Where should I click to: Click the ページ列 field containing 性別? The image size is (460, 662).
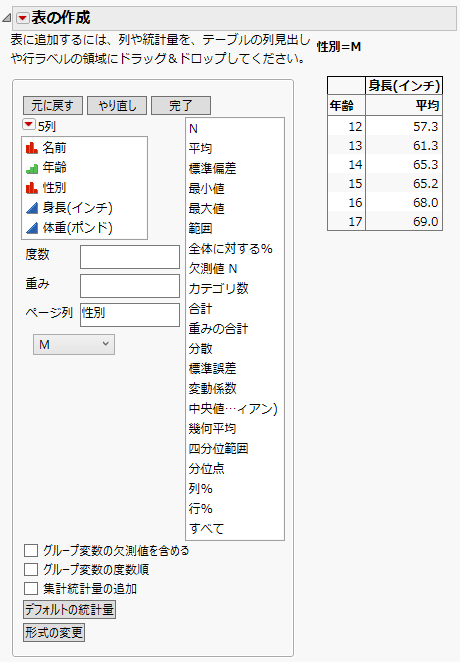[x=130, y=315]
